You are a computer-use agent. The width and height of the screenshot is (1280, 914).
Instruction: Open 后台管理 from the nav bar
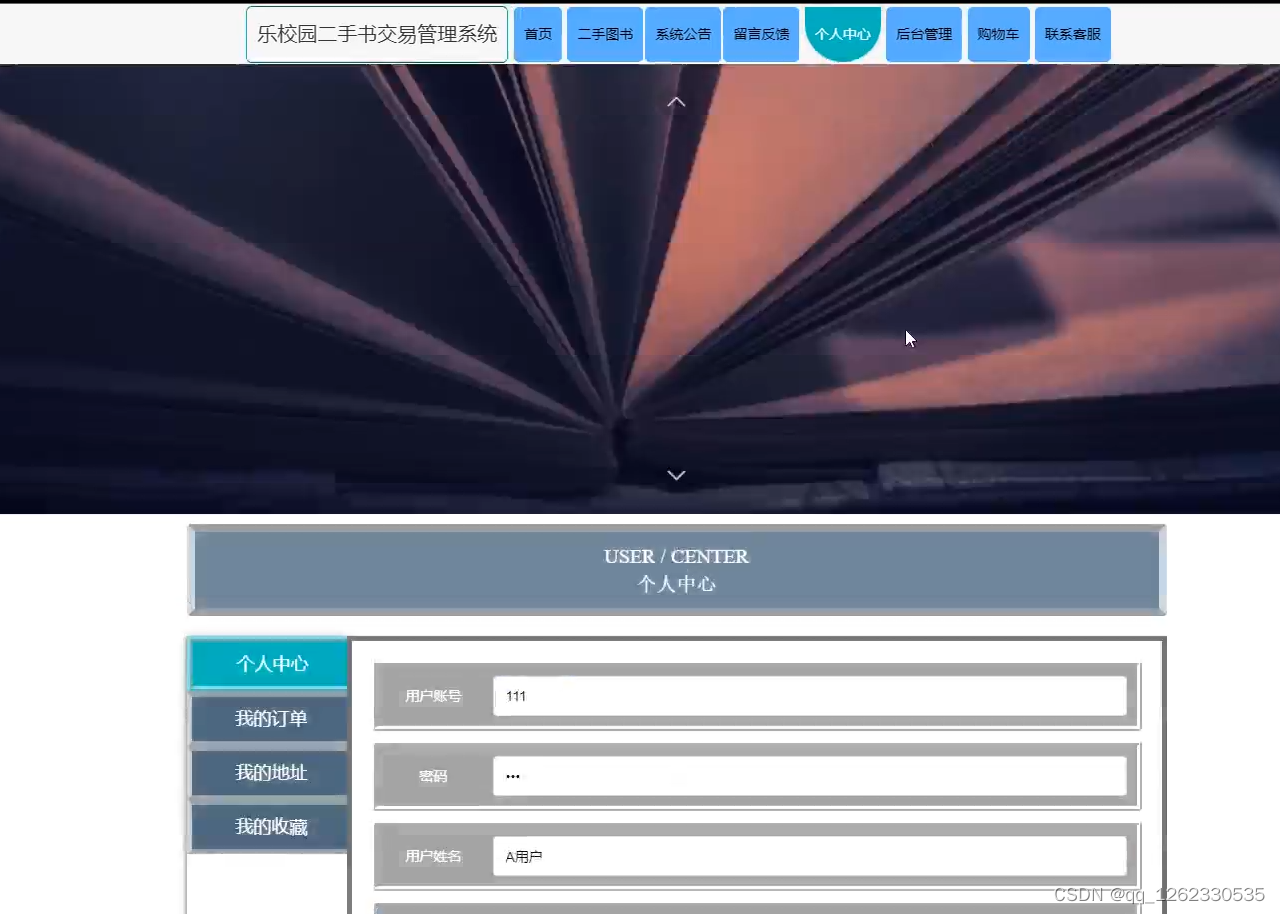pyautogui.click(x=924, y=34)
